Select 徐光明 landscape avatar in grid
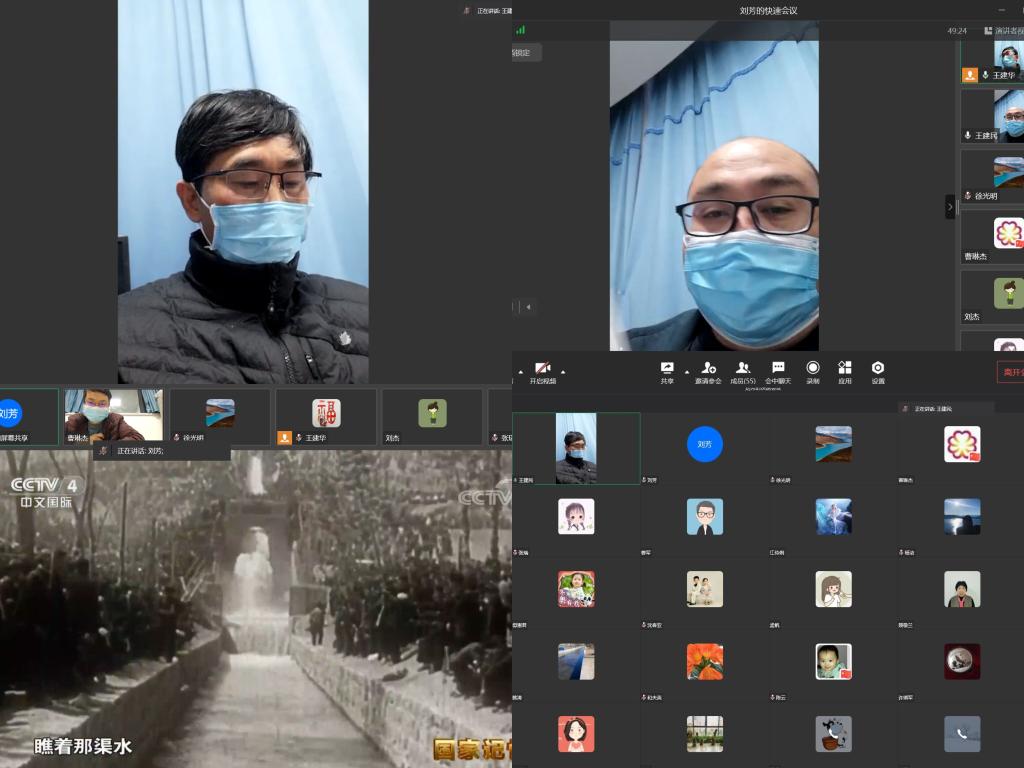Screen dimensions: 1024x768 pyautogui.click(x=833, y=444)
